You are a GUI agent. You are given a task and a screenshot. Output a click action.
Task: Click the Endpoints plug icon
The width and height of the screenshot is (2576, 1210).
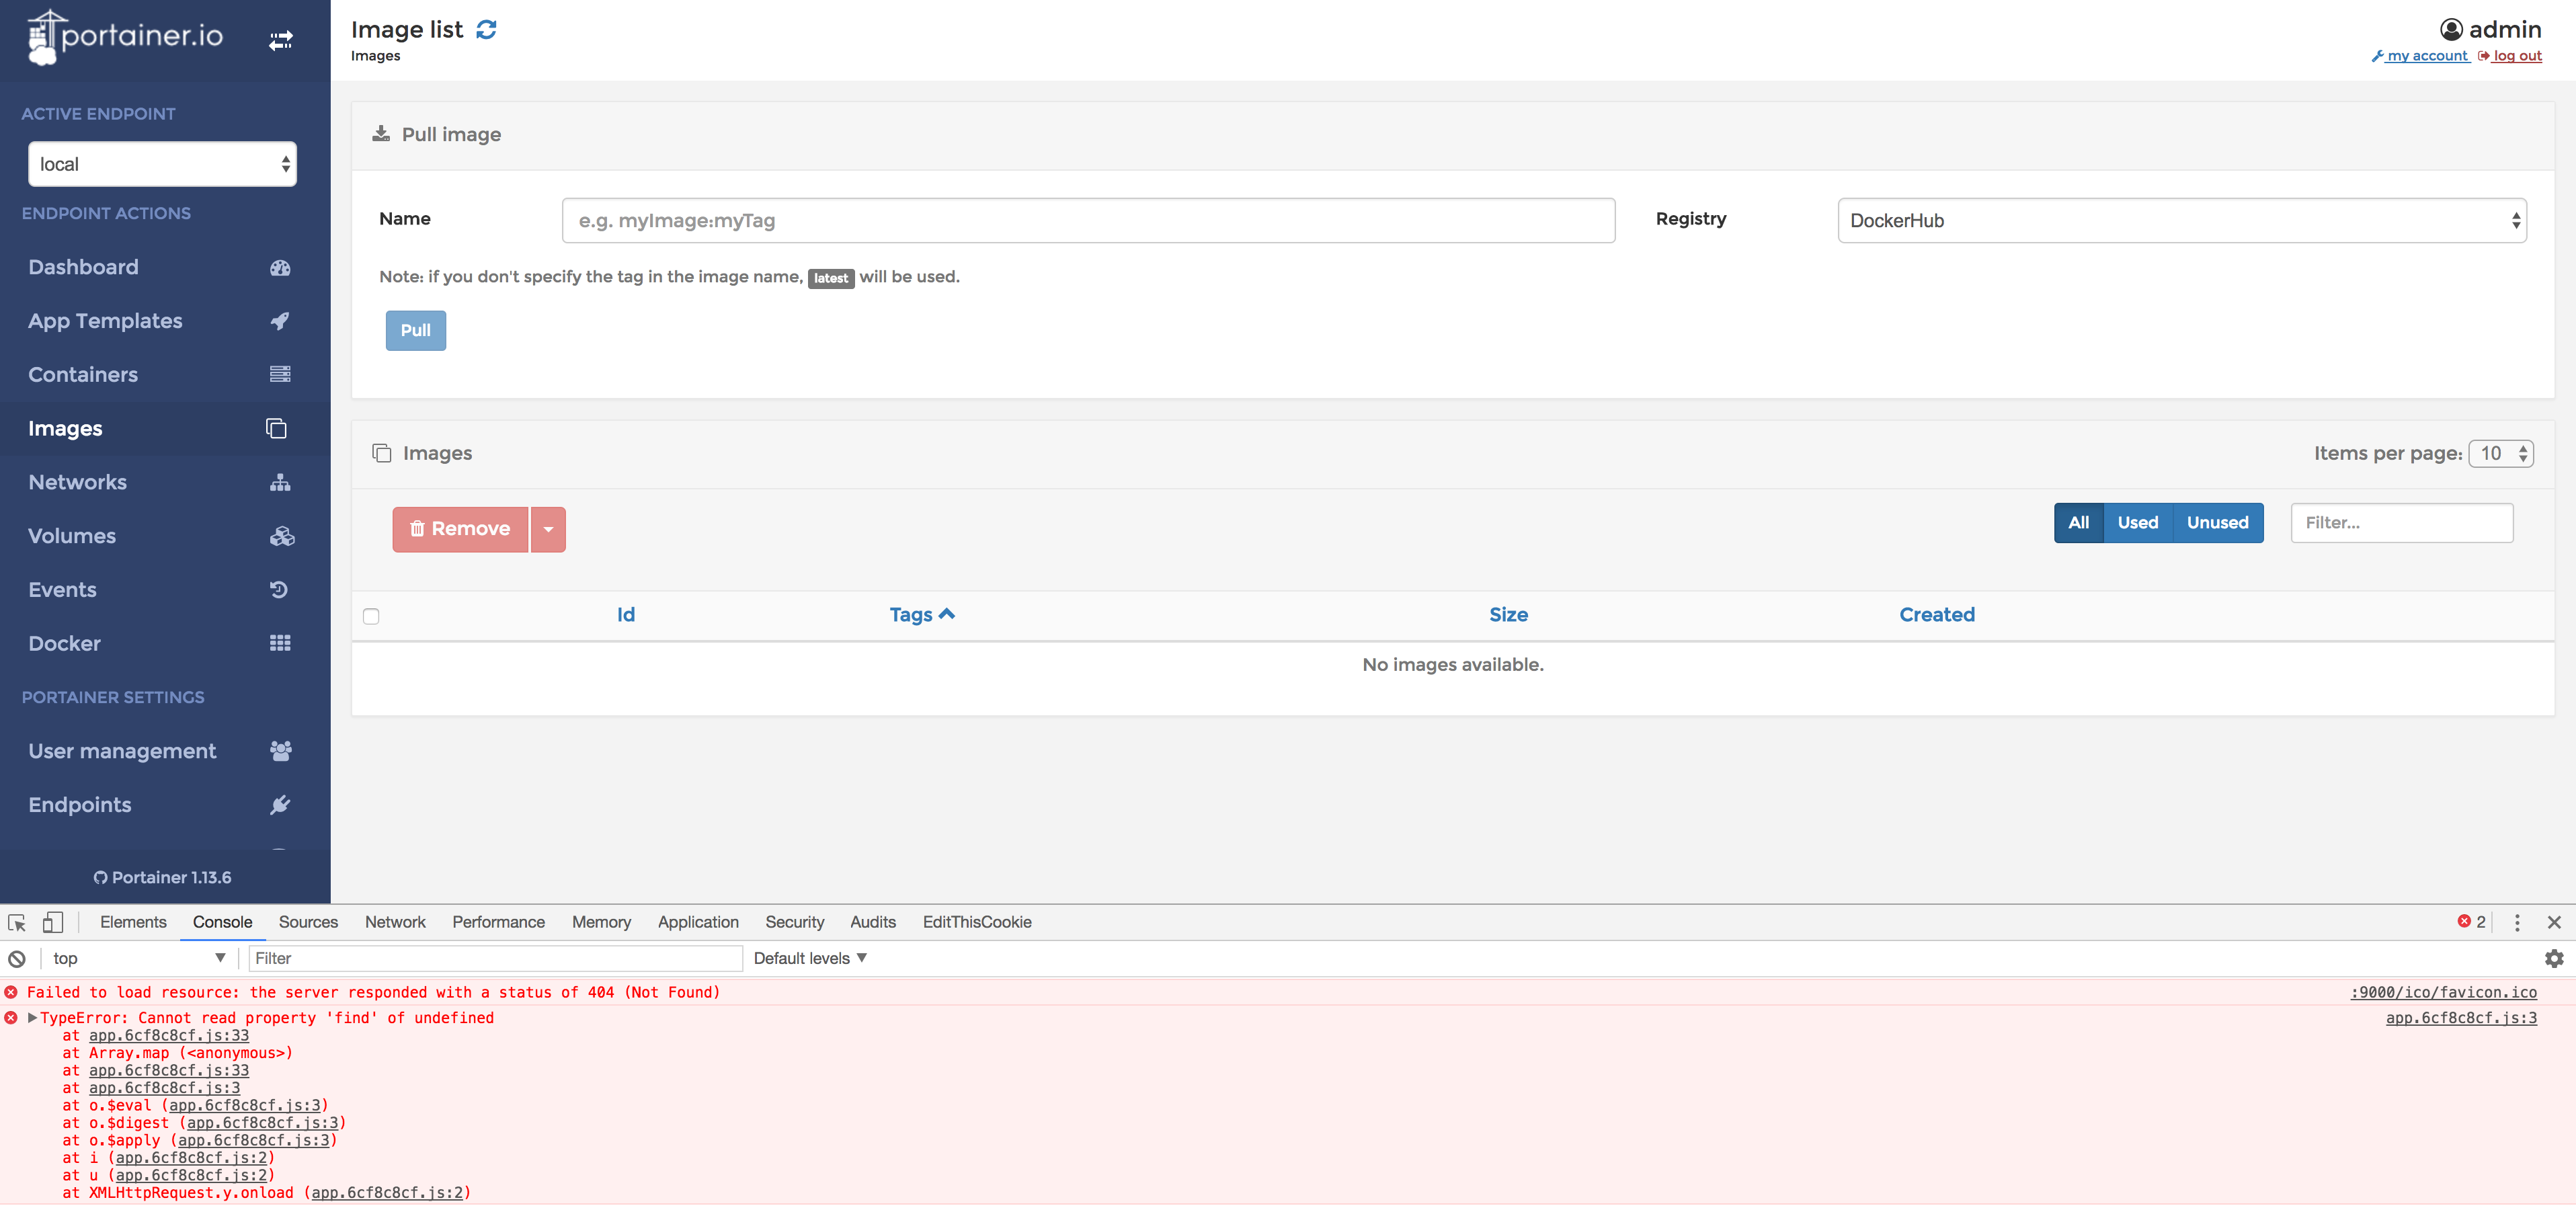point(280,805)
